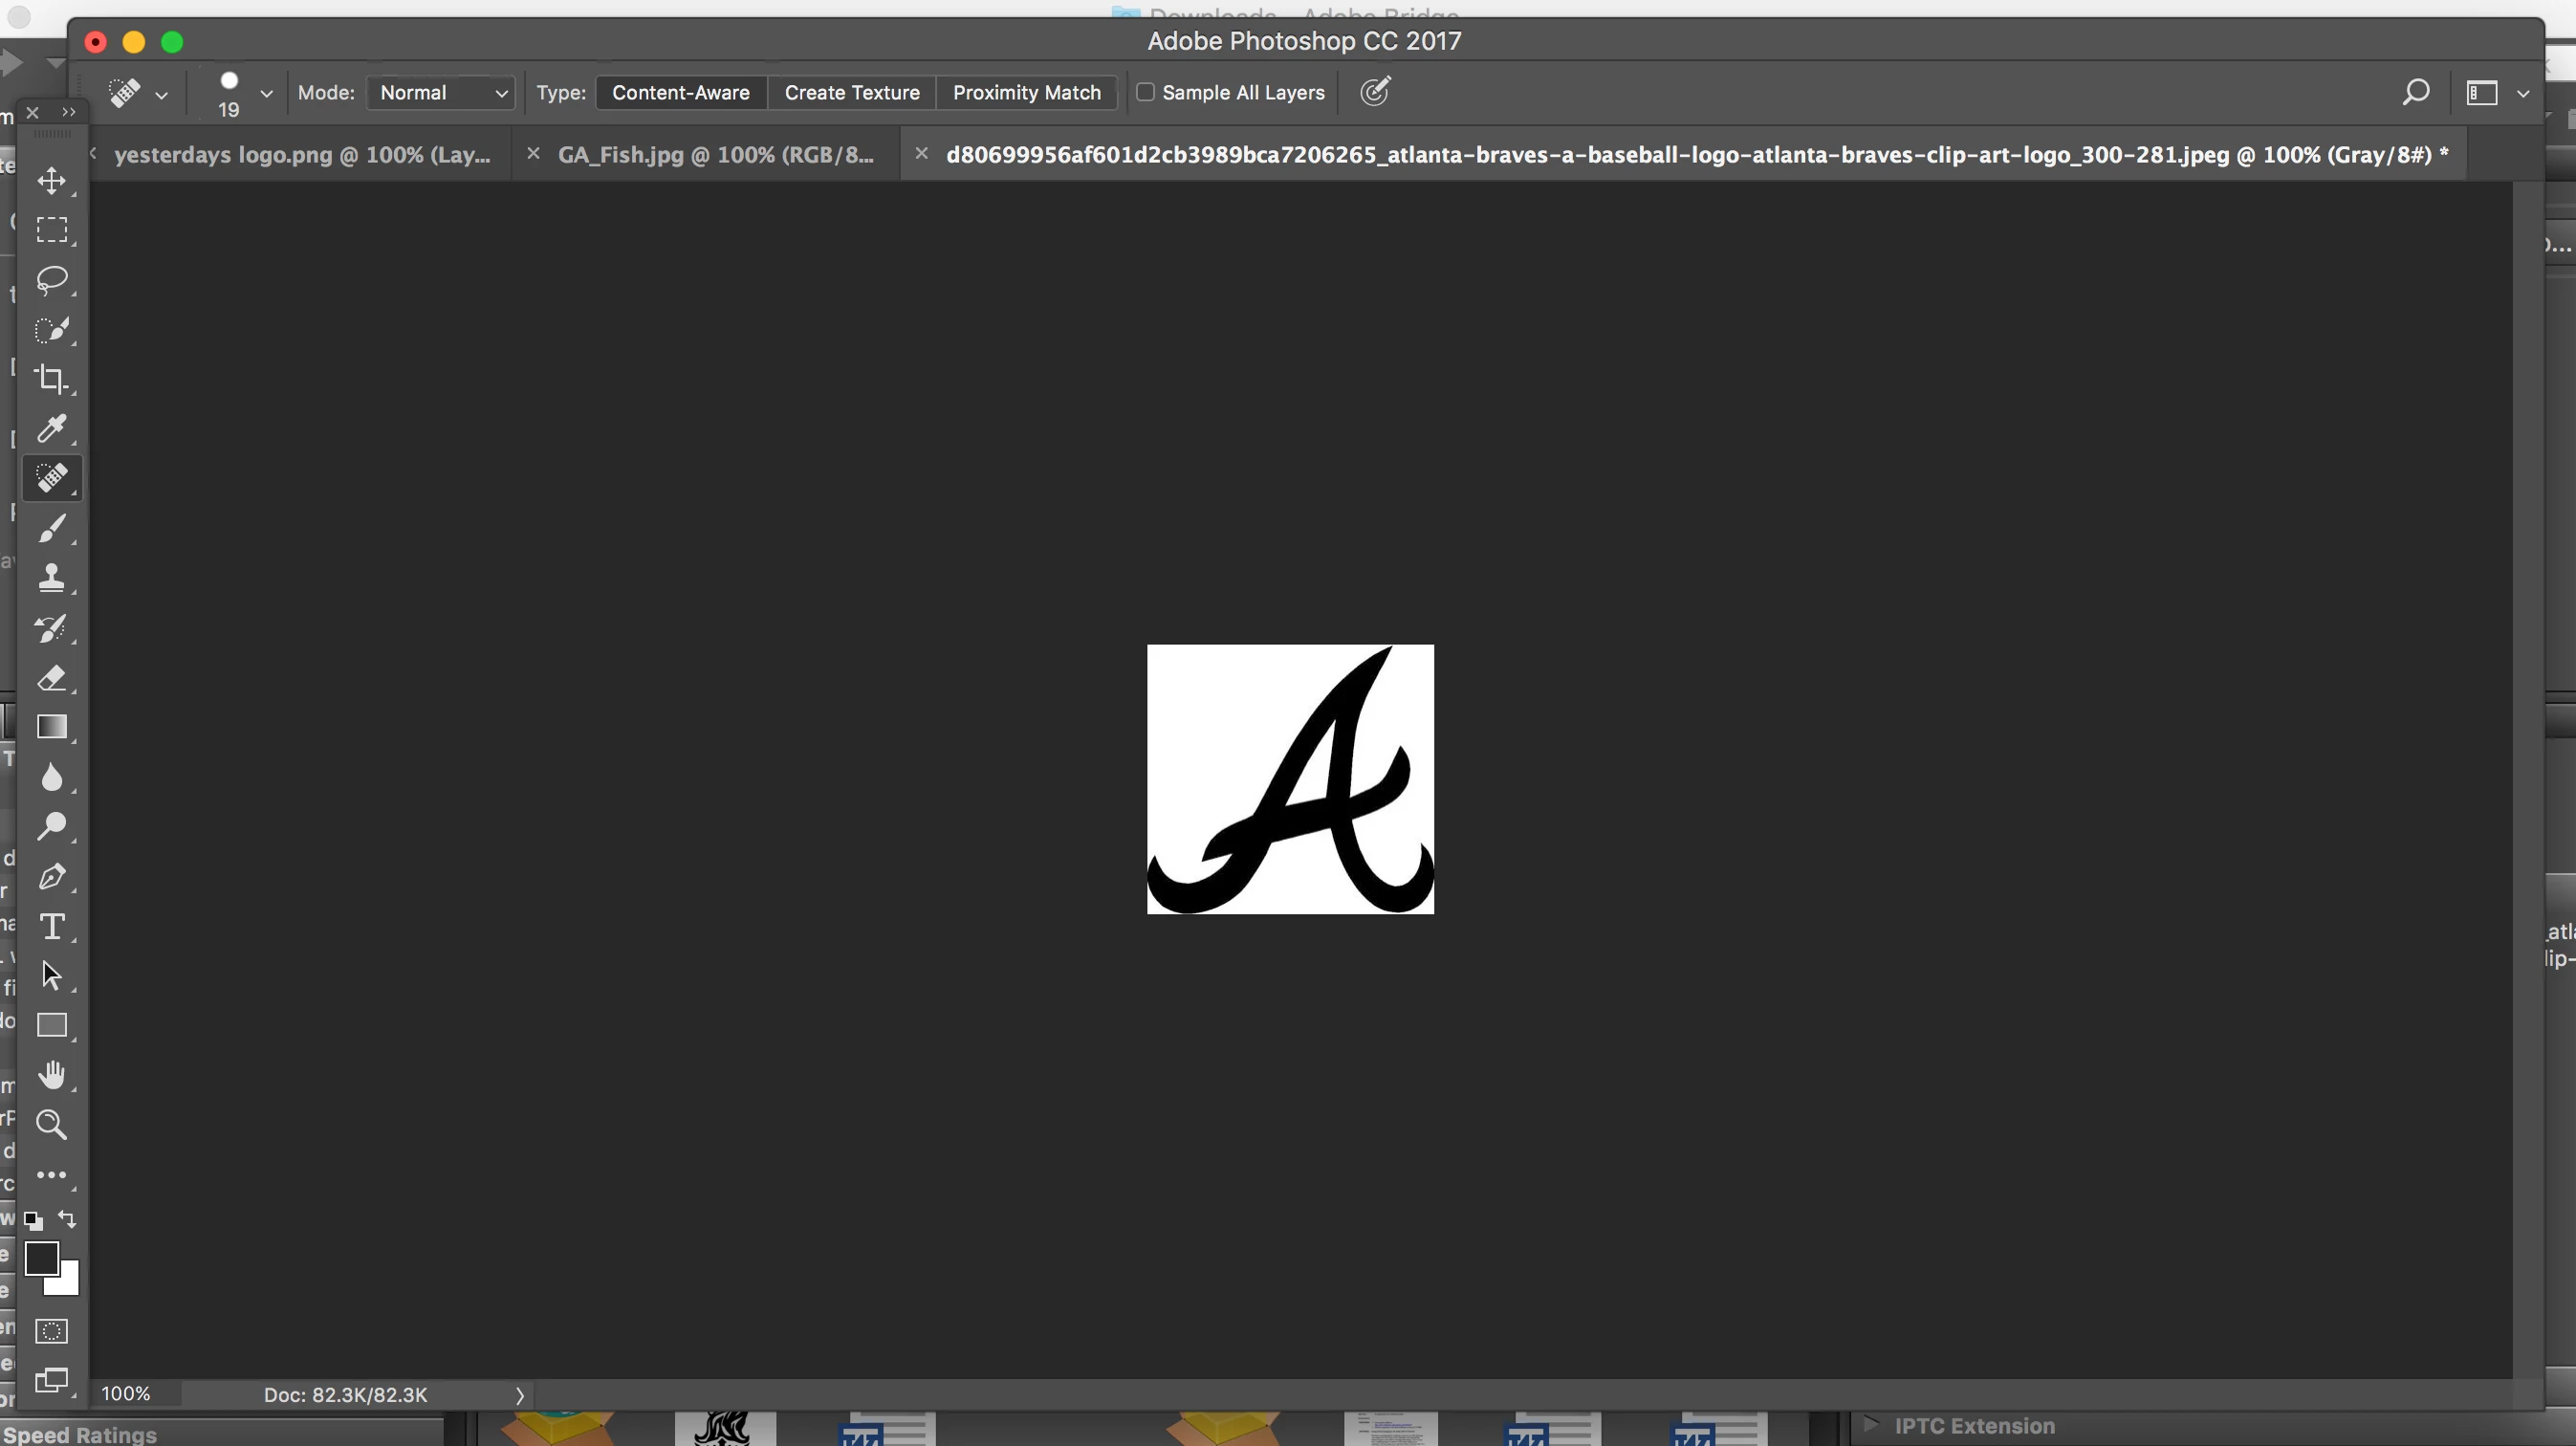The width and height of the screenshot is (2576, 1446).
Task: Select the Lasso tool
Action: [51, 279]
